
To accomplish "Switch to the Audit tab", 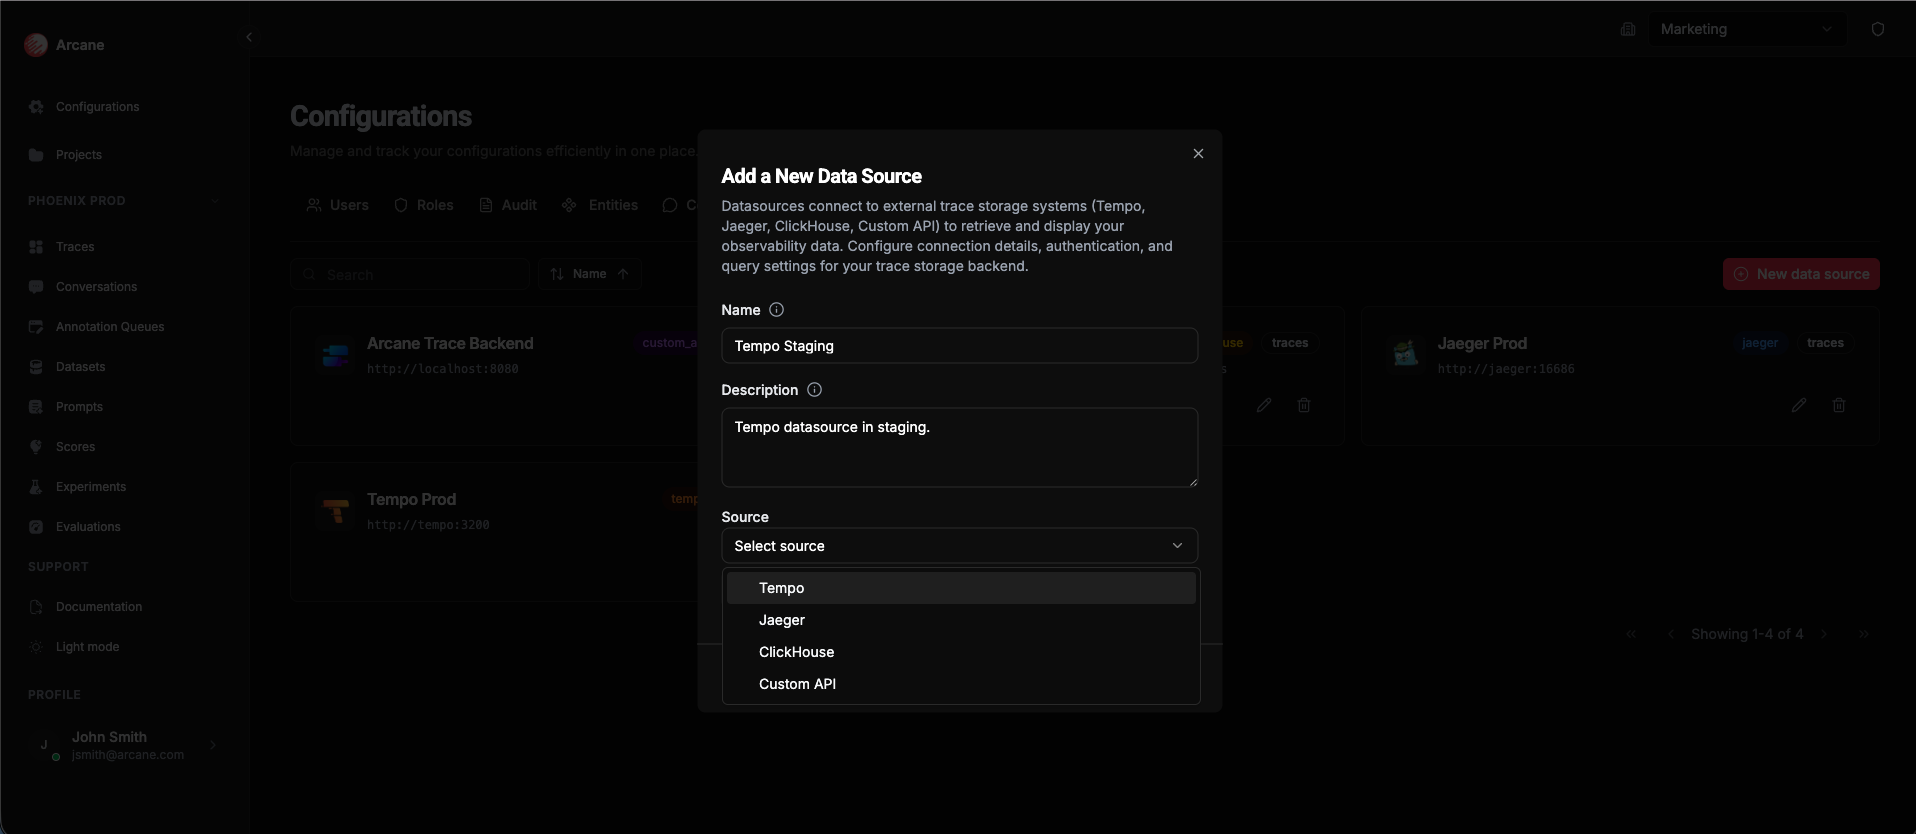I will [508, 205].
